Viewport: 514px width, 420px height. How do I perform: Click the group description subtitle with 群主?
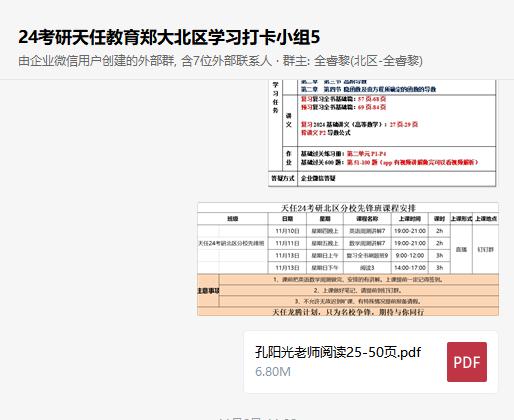[x=220, y=61]
